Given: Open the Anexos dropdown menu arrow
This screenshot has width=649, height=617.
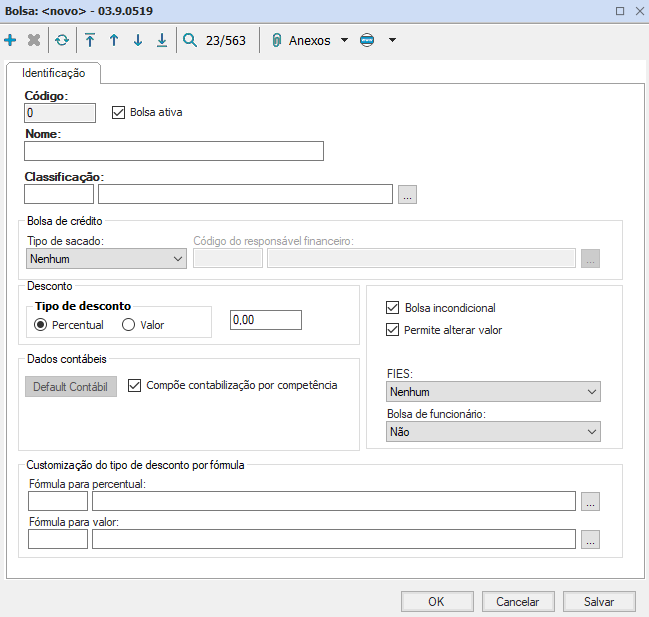Looking at the screenshot, I should pos(344,41).
